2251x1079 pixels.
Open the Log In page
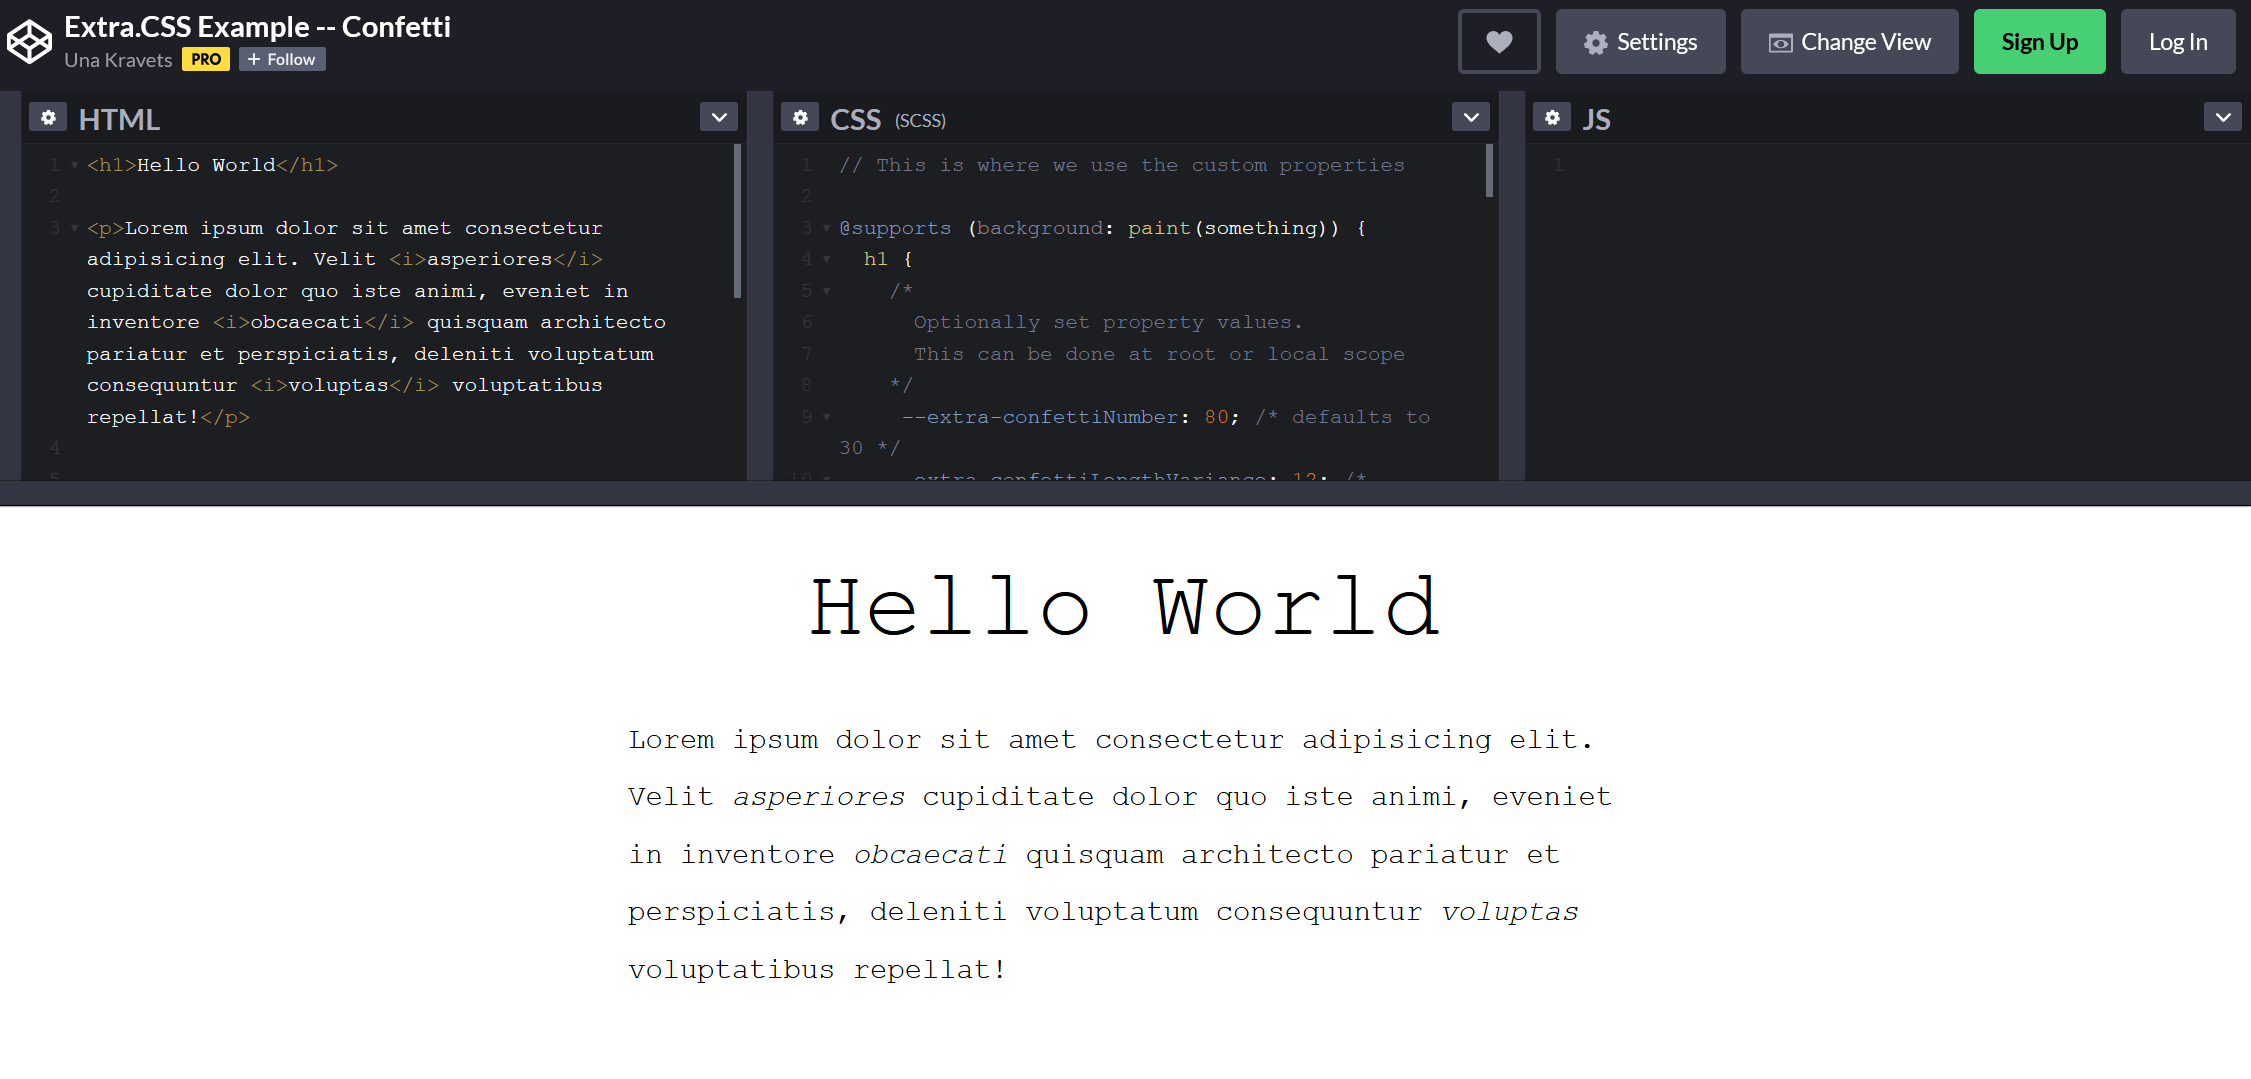(2178, 41)
